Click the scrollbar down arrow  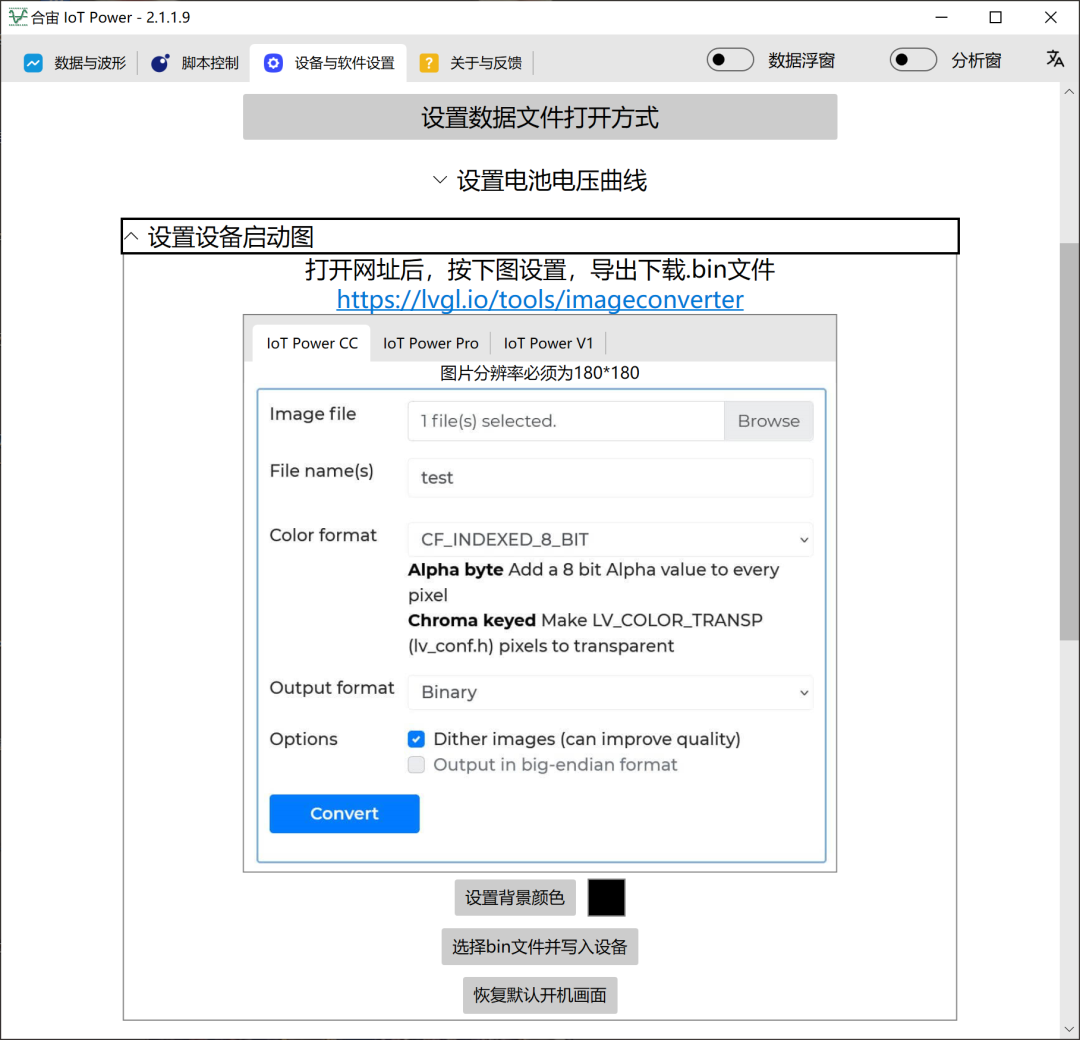coord(1069,1029)
